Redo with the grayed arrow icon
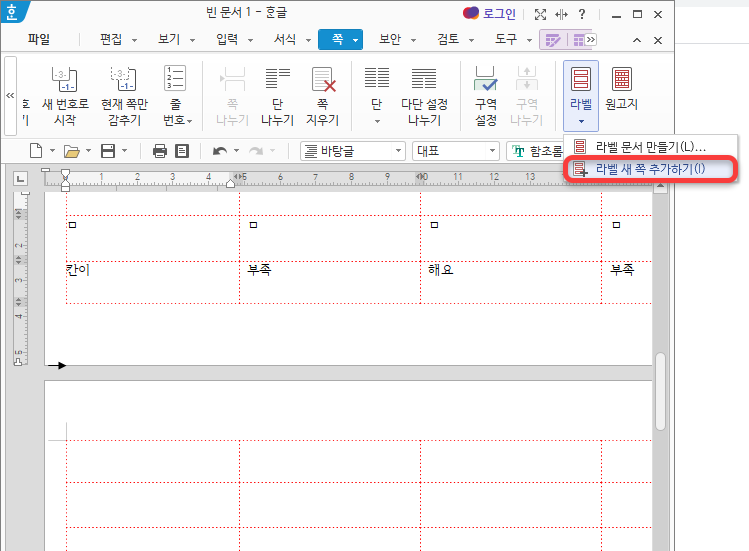Image resolution: width=749 pixels, height=551 pixels. click(256, 151)
